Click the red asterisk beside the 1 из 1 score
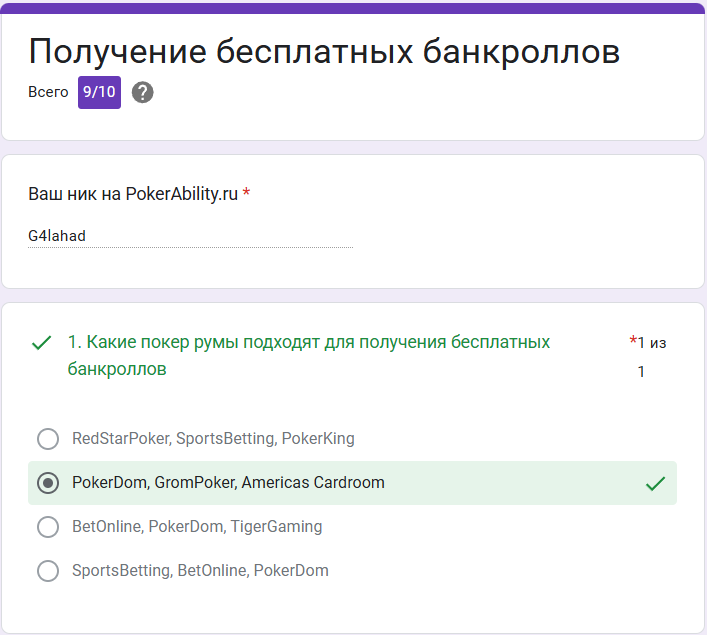Viewport: 707px width, 635px height. [633, 340]
